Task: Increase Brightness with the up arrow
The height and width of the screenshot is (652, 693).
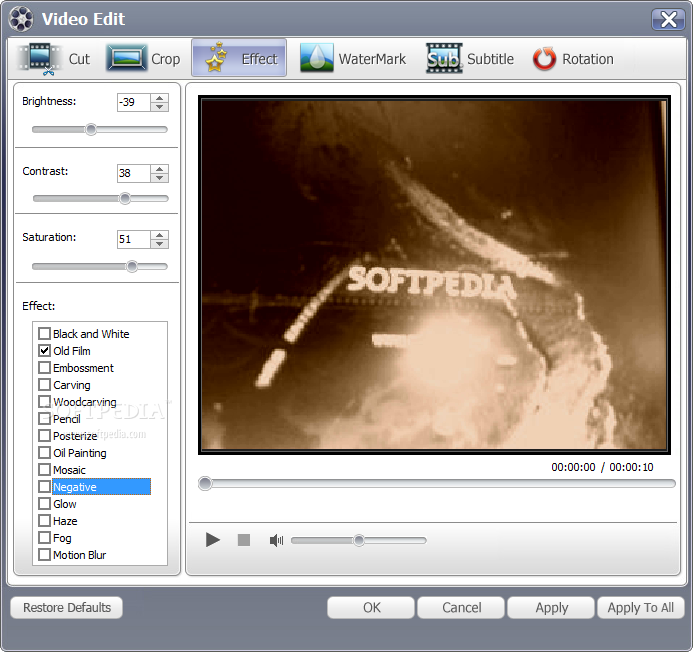Action: (x=160, y=98)
